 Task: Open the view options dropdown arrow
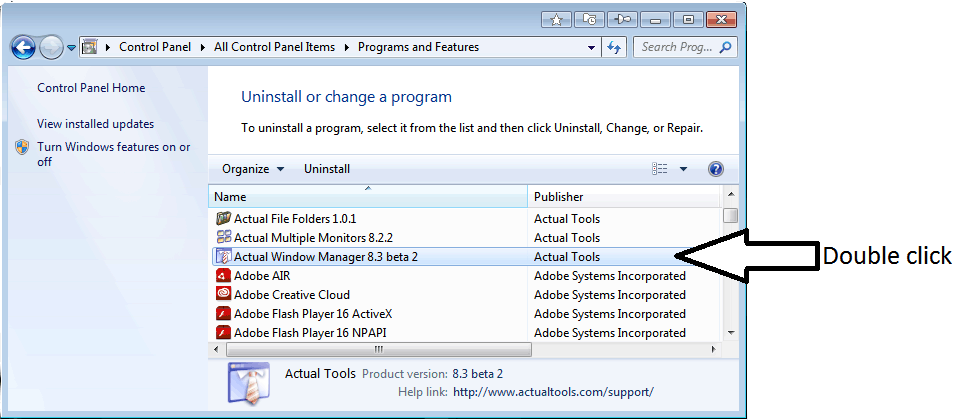pos(683,169)
